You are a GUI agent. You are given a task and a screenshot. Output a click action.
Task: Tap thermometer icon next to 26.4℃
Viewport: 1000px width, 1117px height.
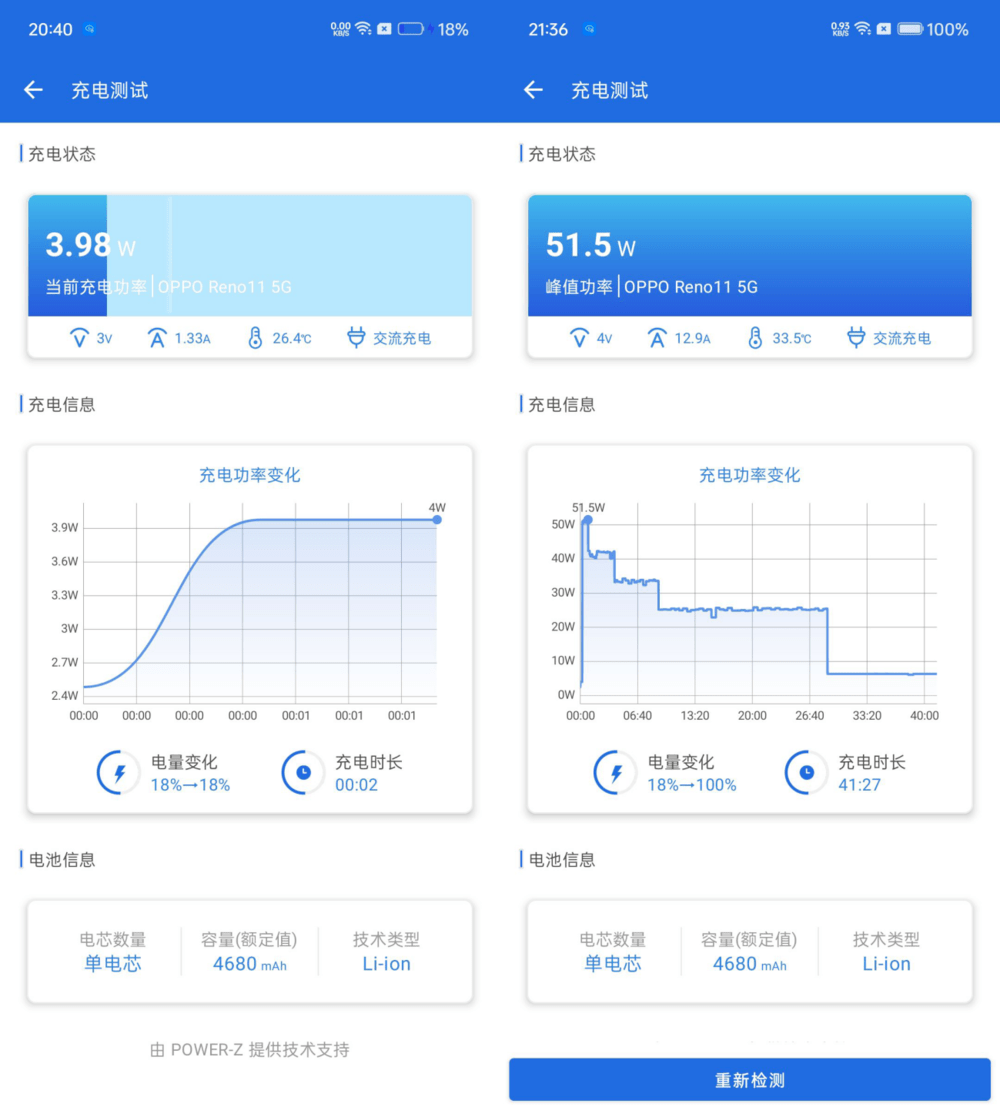click(255, 338)
